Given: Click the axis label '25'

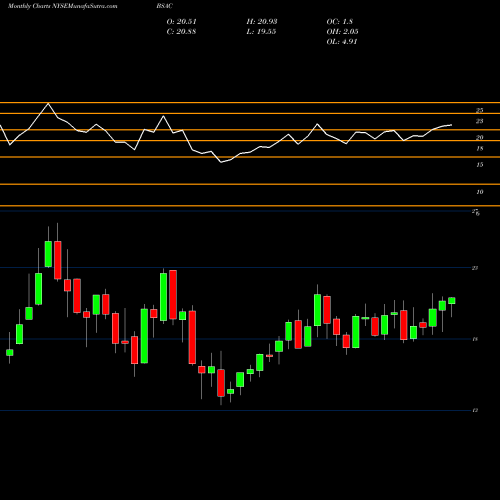Looking at the screenshot, I should [x=480, y=110].
